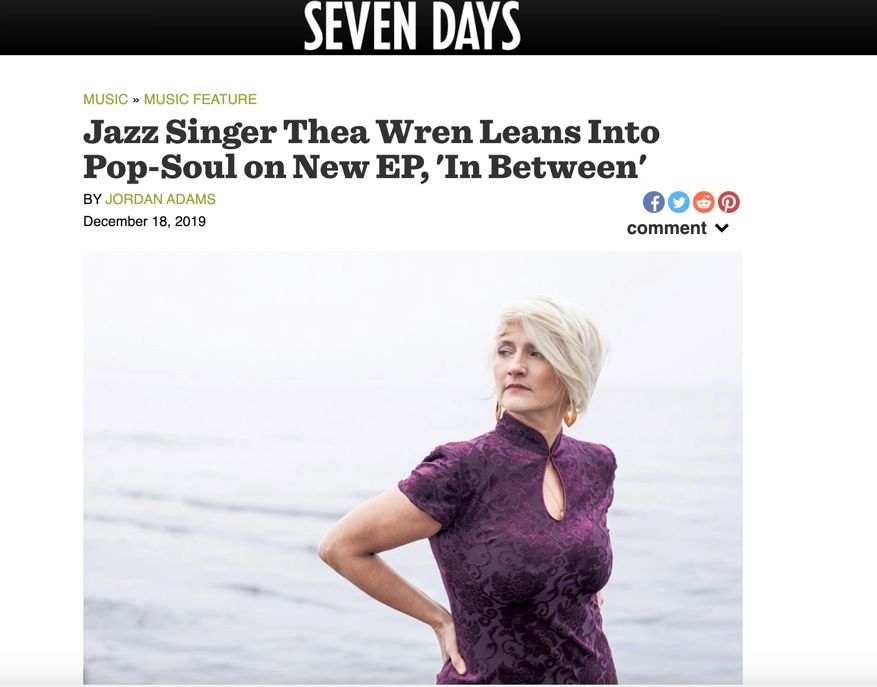This screenshot has width=877, height=687.
Task: Open the comment dropdown label
Action: click(x=667, y=228)
